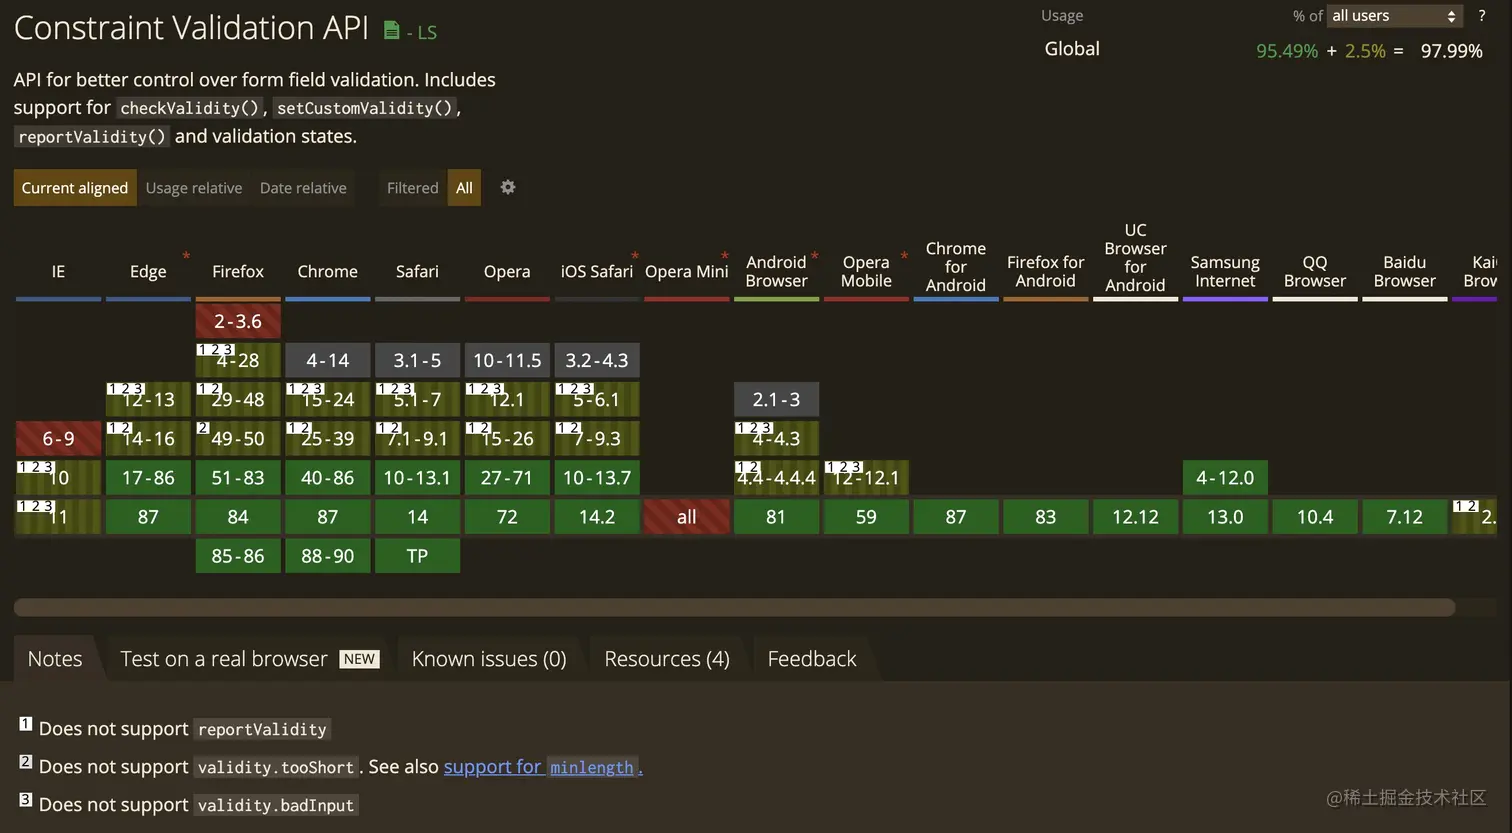Click the iOS Safari 3.2-4.3 cell
Screen dimensions: 1512x833
[597, 360]
